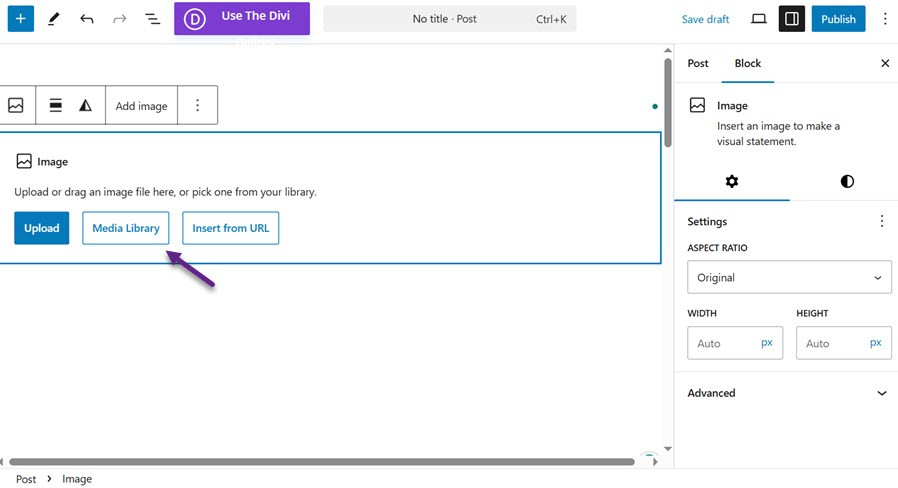The image size is (898, 488).
Task: Toggle the Settings sidebar panel button
Action: click(791, 19)
